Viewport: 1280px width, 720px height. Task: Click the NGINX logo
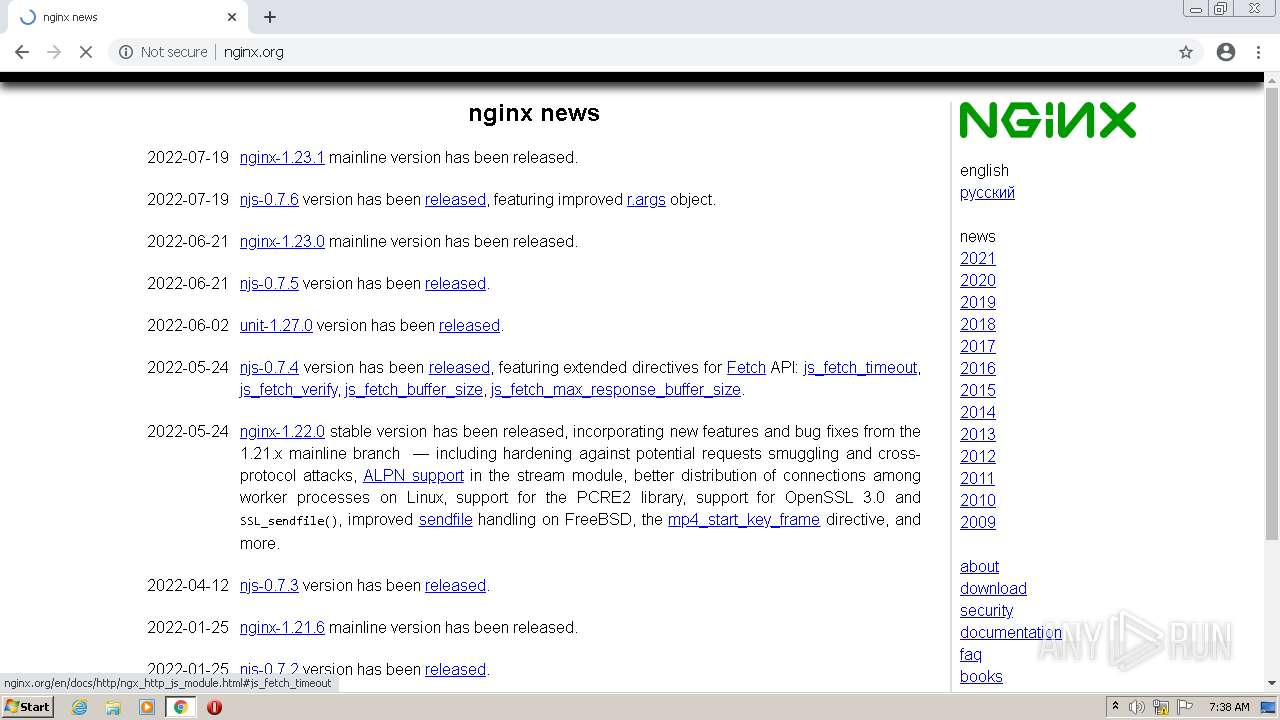[x=1047, y=120]
